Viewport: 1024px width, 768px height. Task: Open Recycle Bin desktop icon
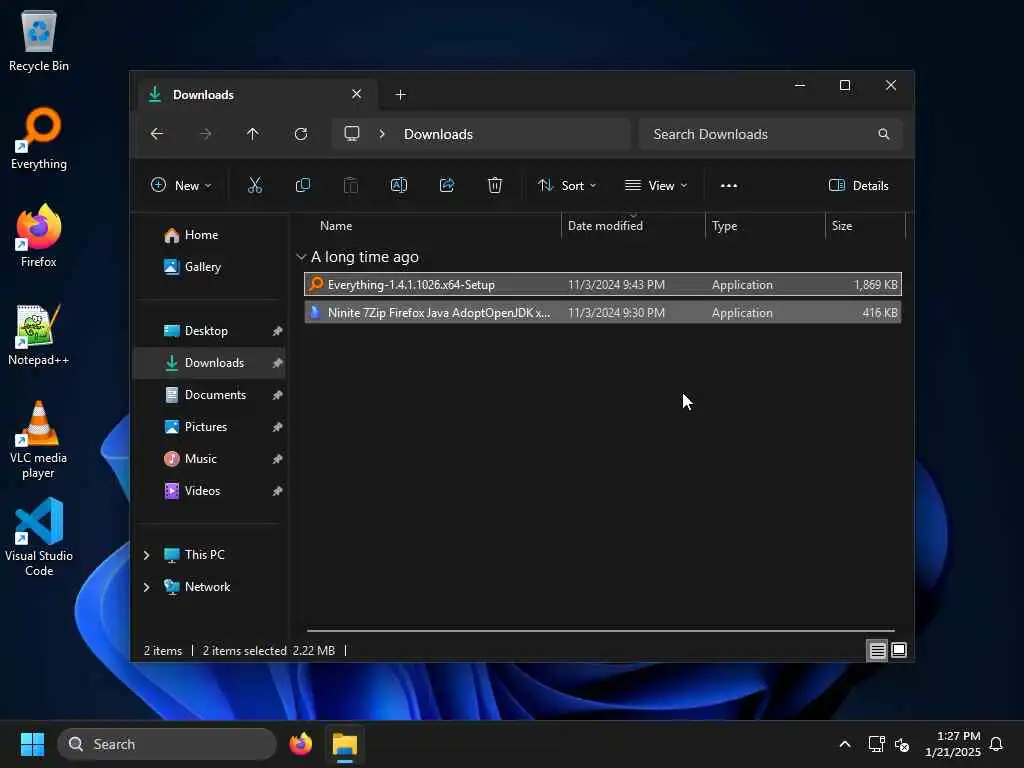click(39, 40)
